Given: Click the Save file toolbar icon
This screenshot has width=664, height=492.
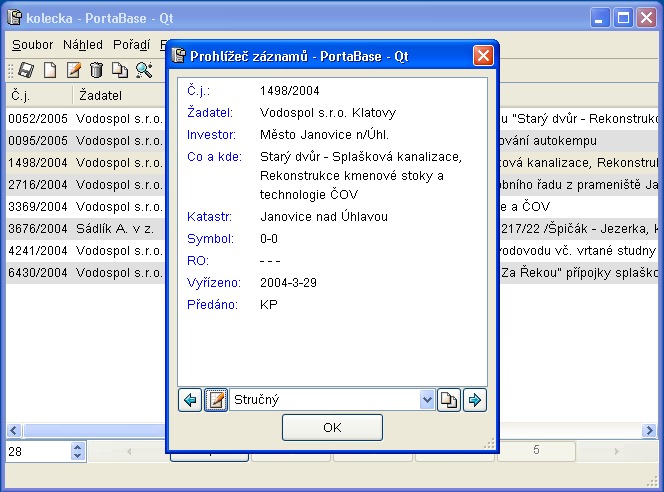Looking at the screenshot, I should pyautogui.click(x=26, y=70).
